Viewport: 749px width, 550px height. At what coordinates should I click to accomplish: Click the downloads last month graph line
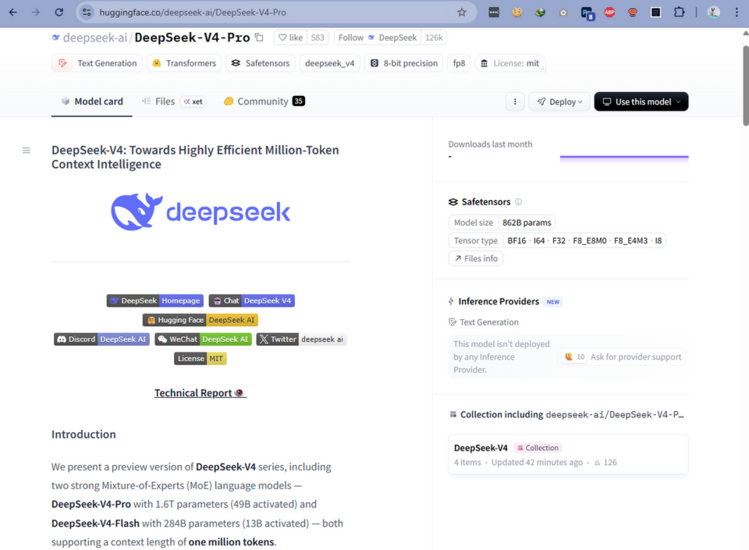point(624,157)
